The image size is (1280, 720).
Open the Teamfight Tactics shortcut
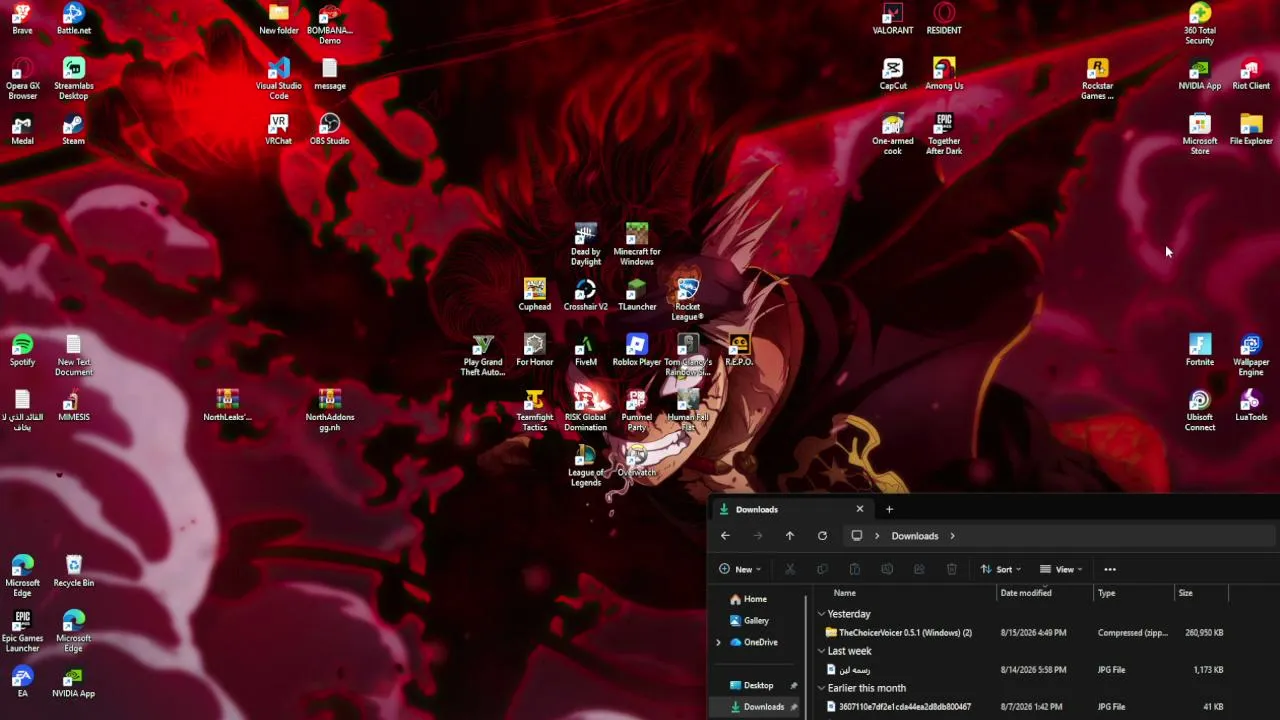coord(535,410)
